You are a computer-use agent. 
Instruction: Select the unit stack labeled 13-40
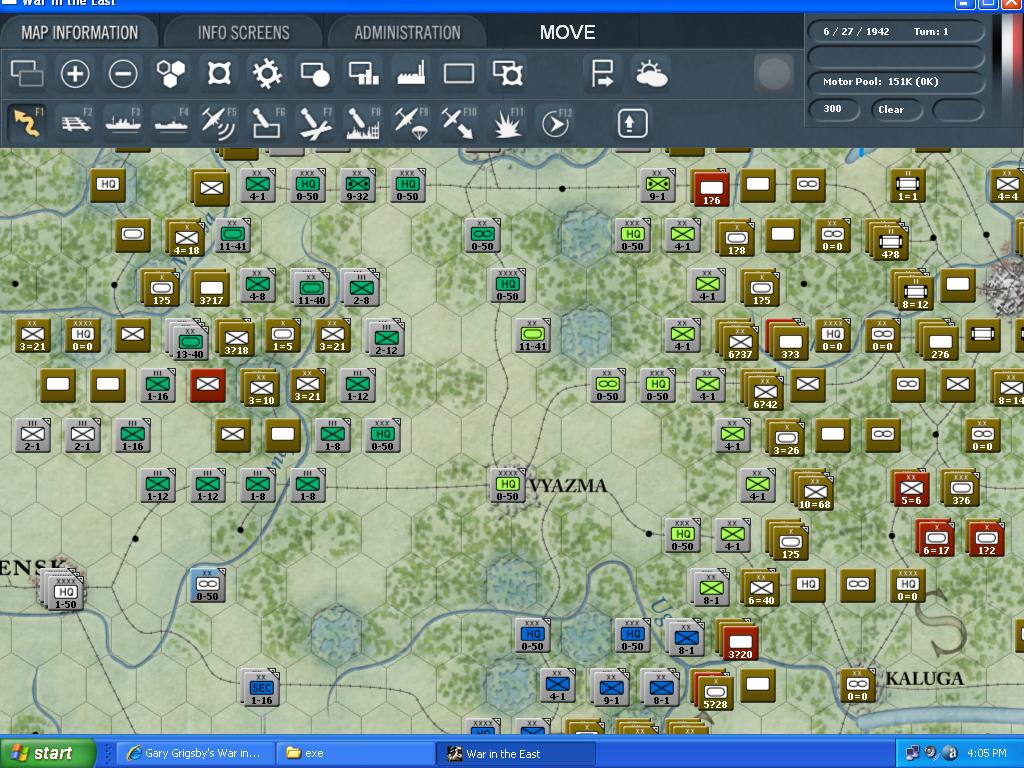[x=188, y=340]
